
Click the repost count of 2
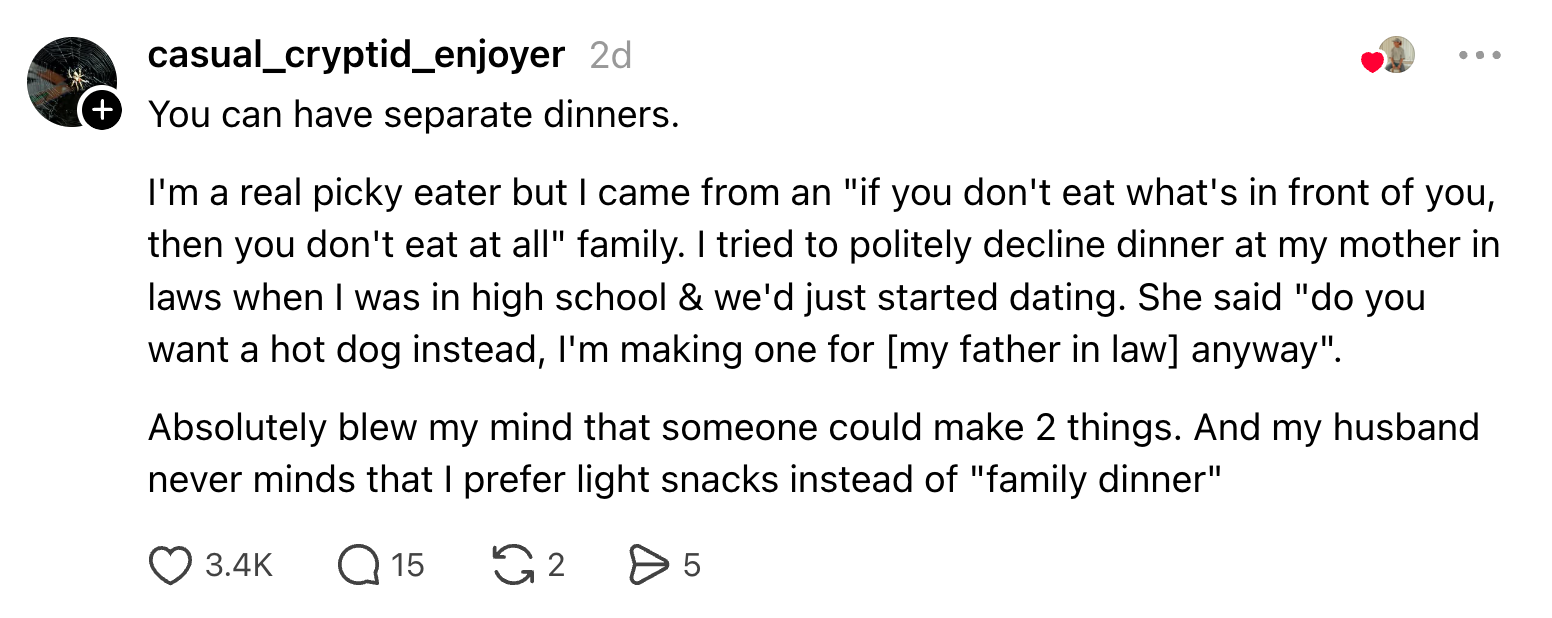(x=556, y=566)
